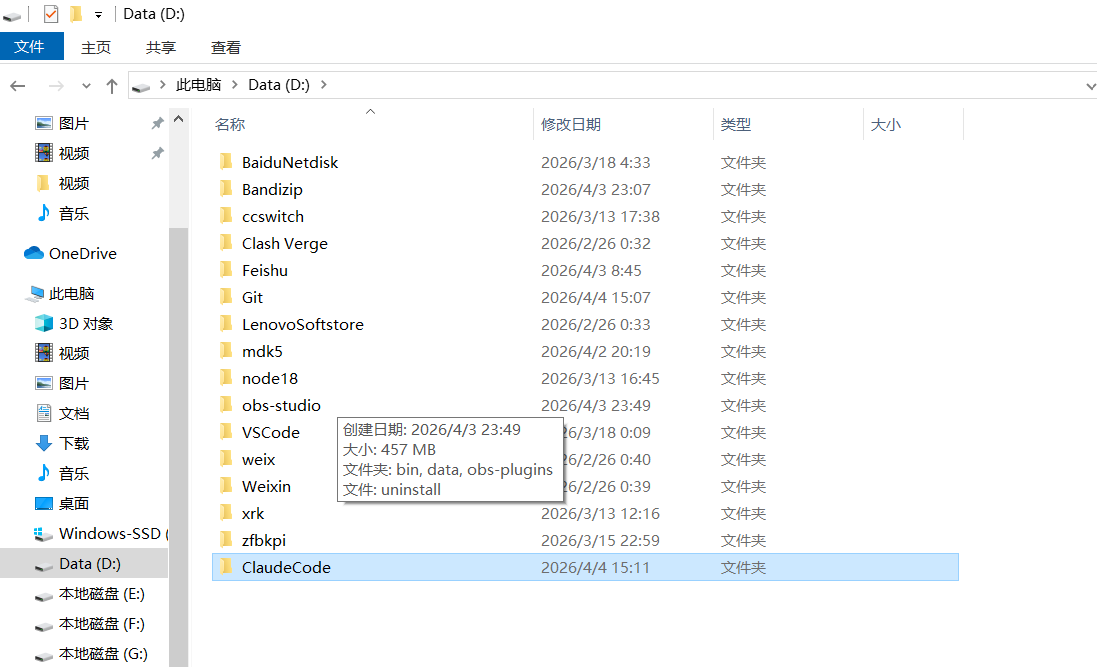Open the 文件 menu tab
Image resolution: width=1097 pixels, height=667 pixels.
pyautogui.click(x=30, y=47)
